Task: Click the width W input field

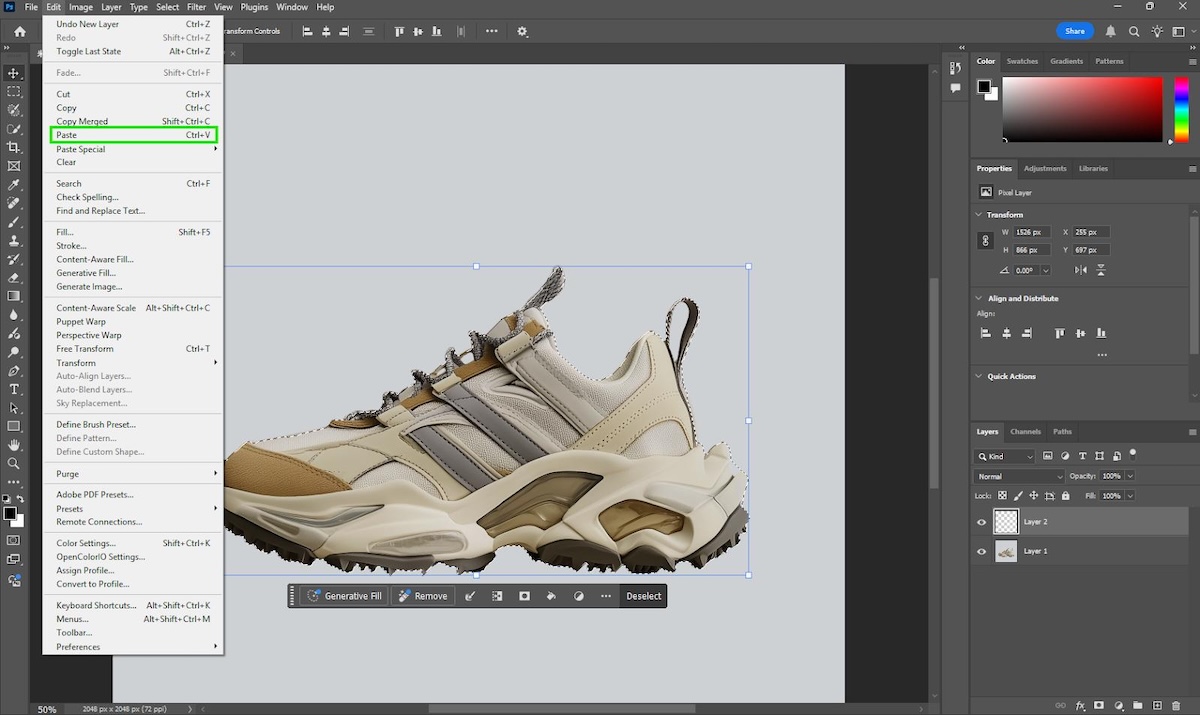Action: (1032, 232)
